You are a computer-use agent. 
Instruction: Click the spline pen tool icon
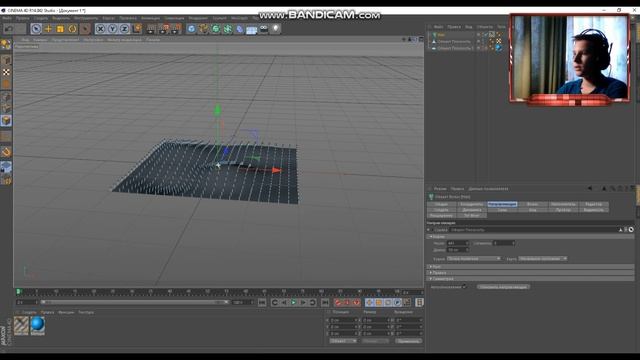204,29
